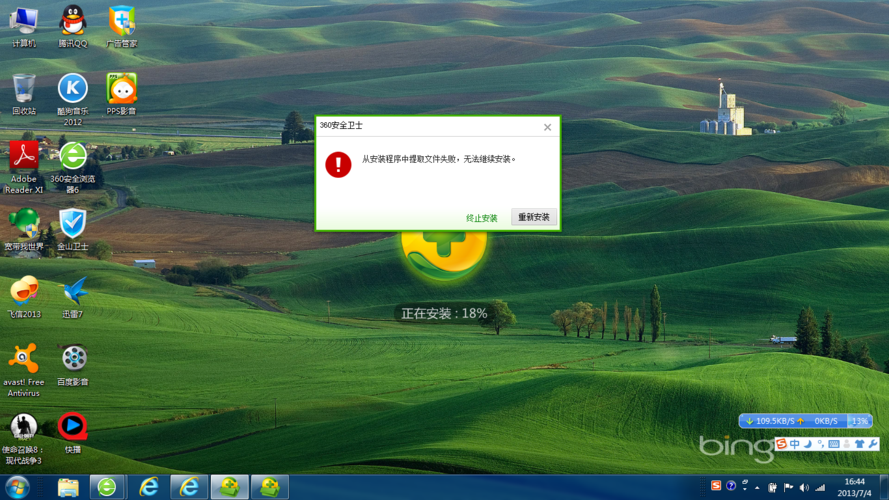Open the Adobe Reader XI icon
Viewport: 889px width, 500px height.
click(x=24, y=168)
